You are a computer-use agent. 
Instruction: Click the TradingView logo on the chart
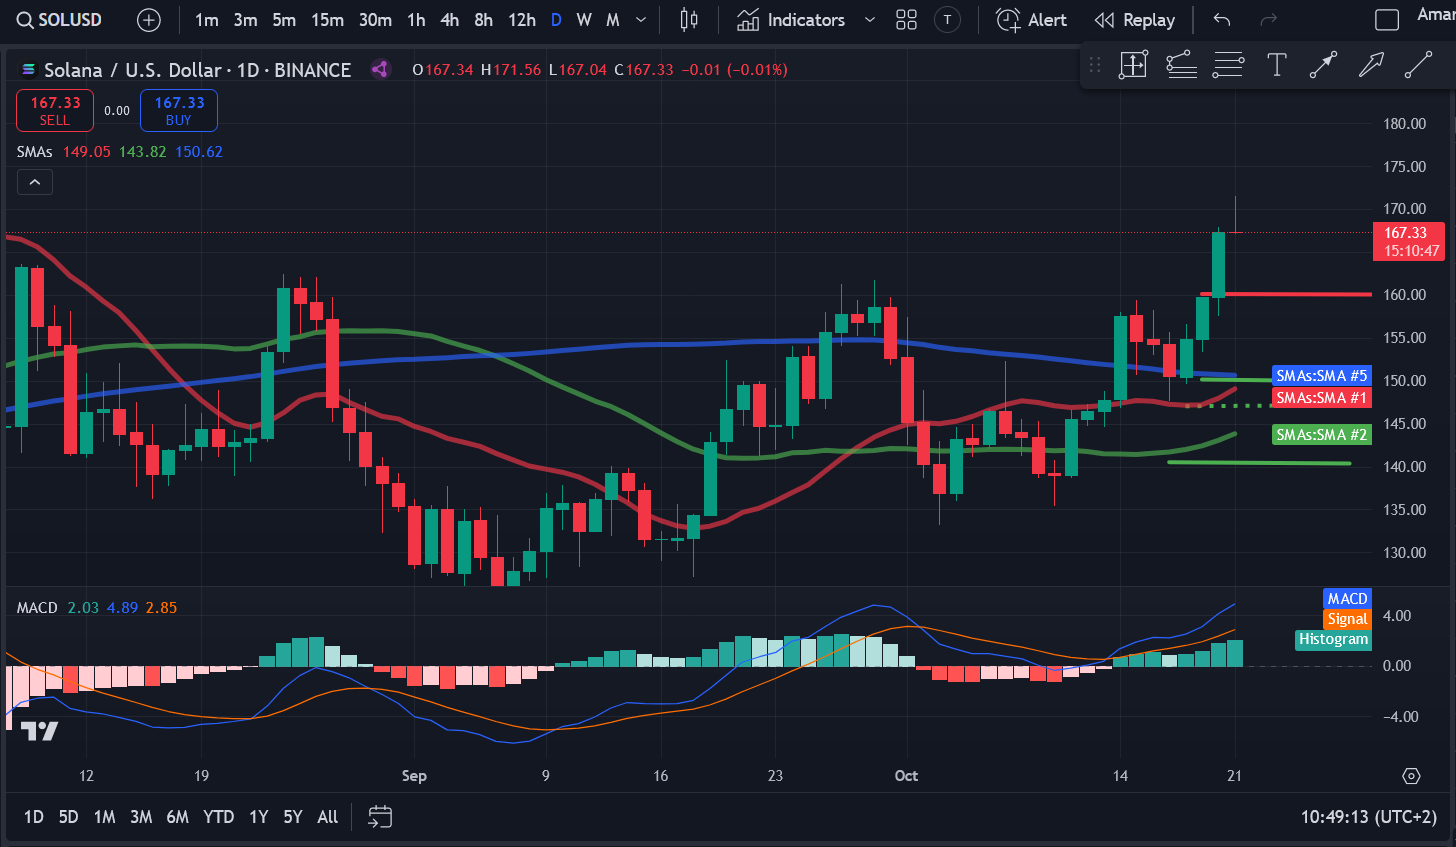(x=39, y=731)
